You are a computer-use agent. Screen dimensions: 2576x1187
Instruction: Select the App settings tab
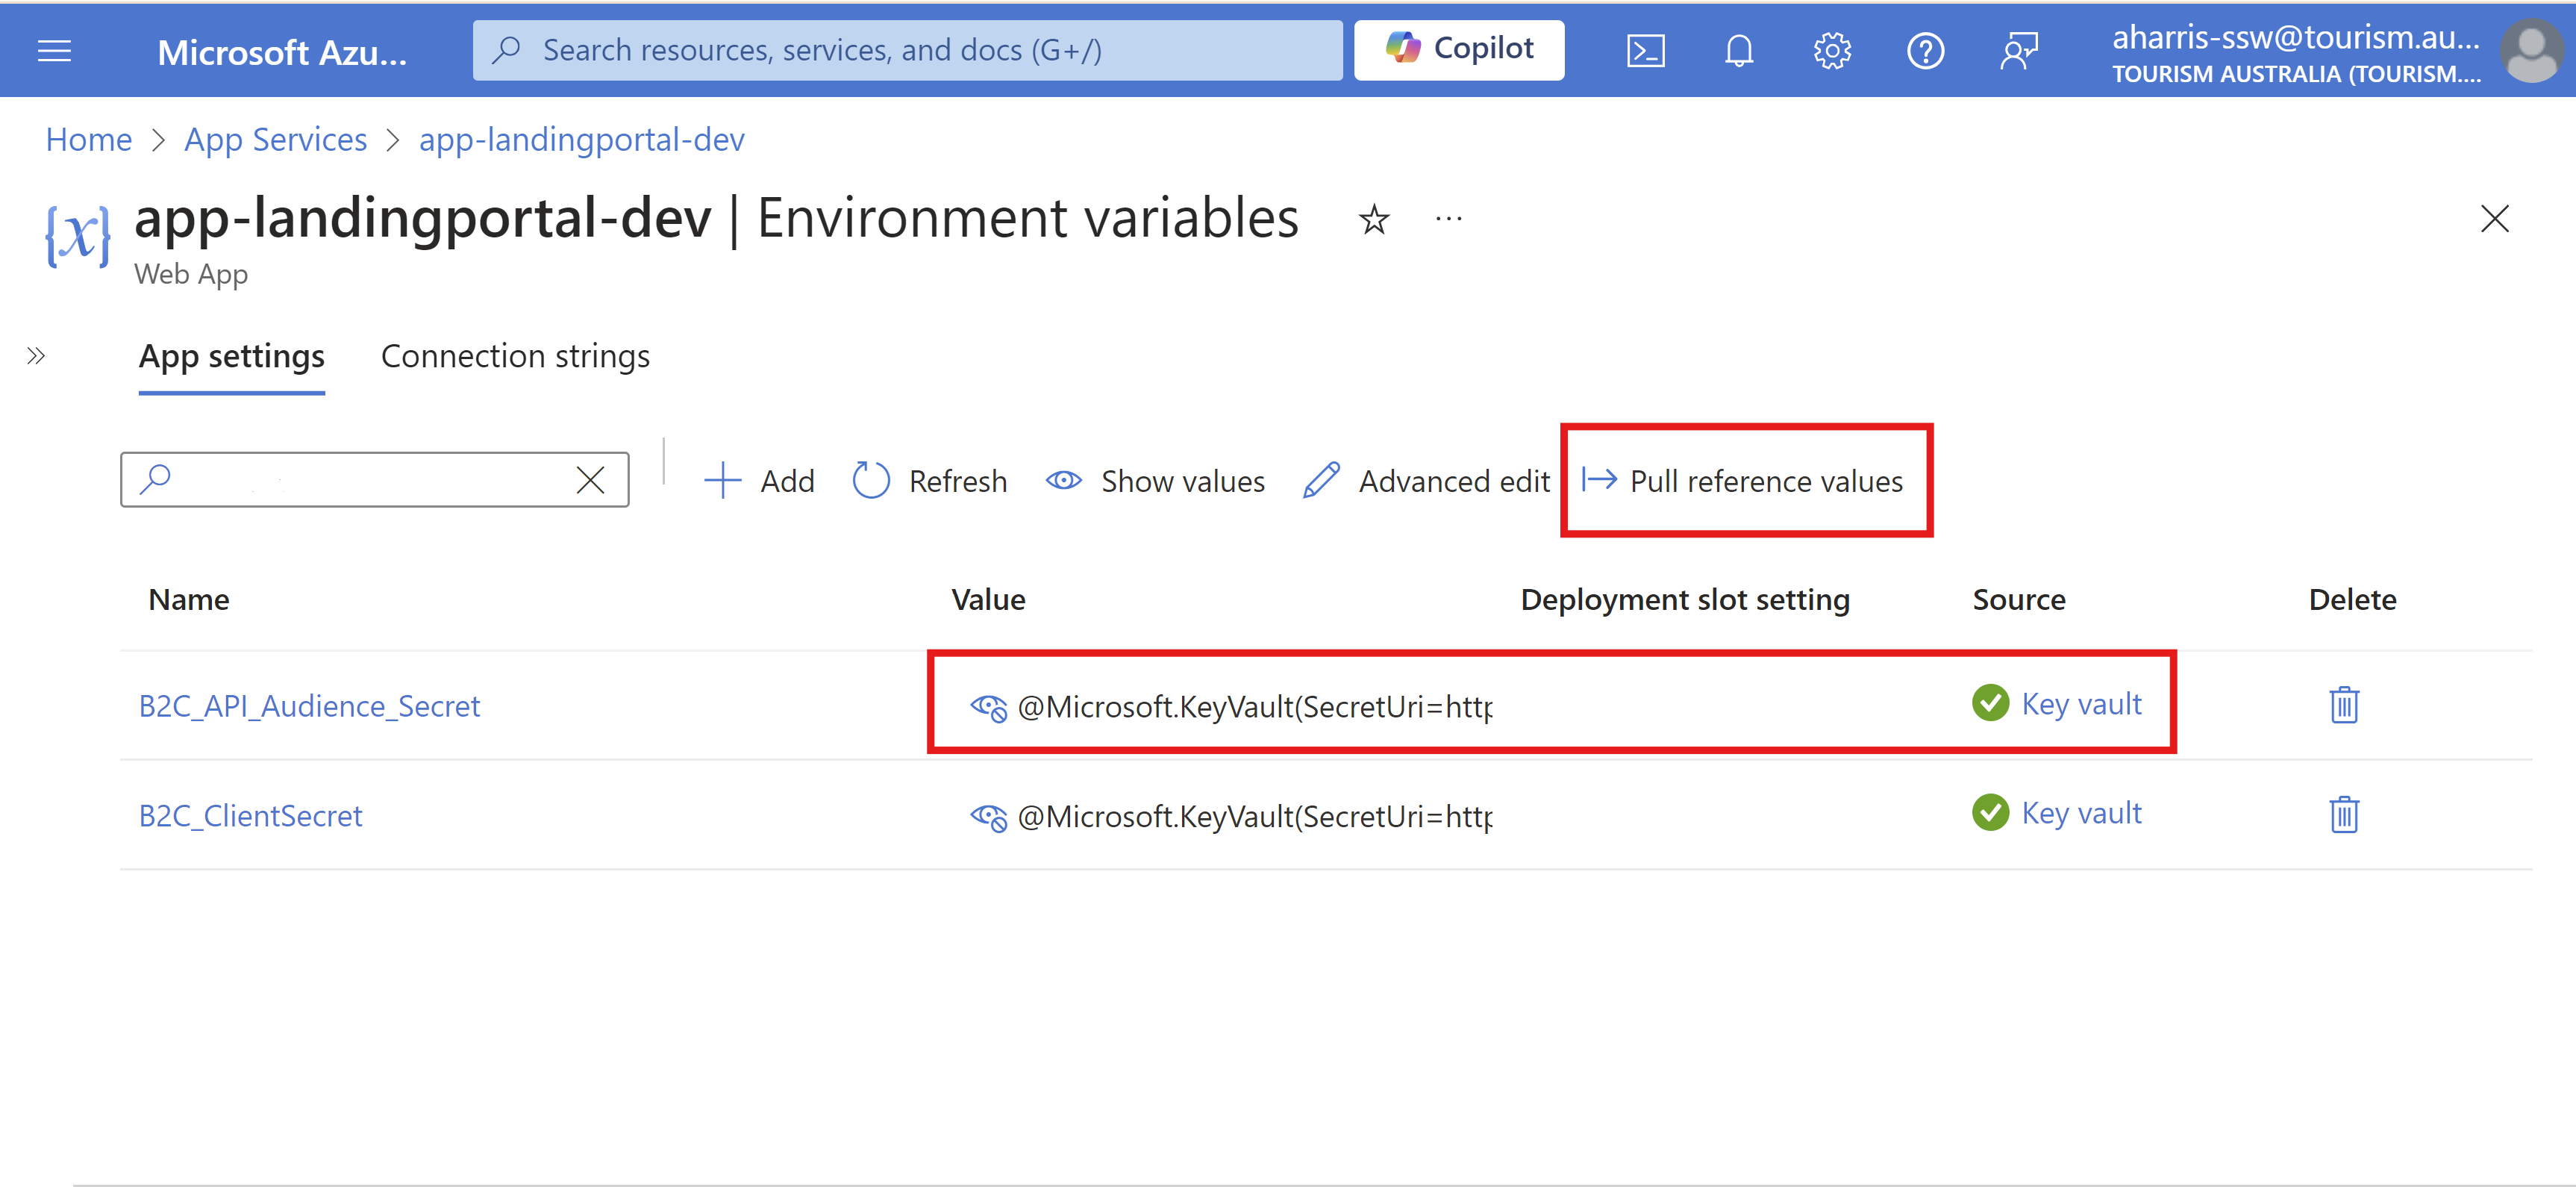click(231, 356)
